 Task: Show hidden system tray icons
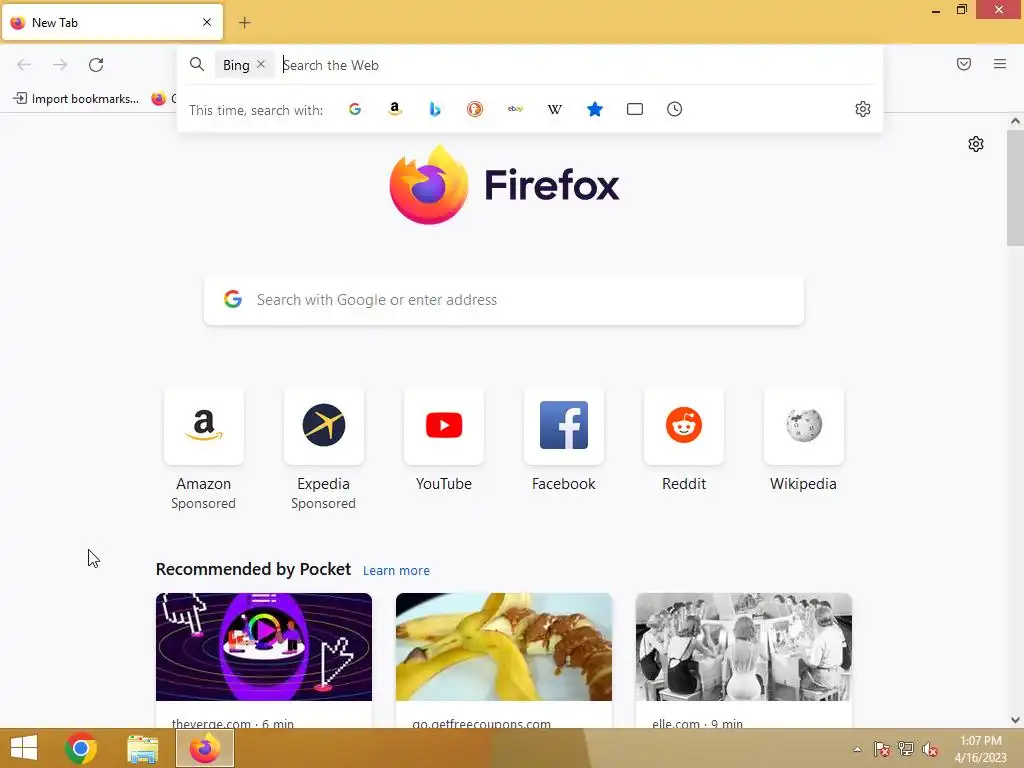857,749
